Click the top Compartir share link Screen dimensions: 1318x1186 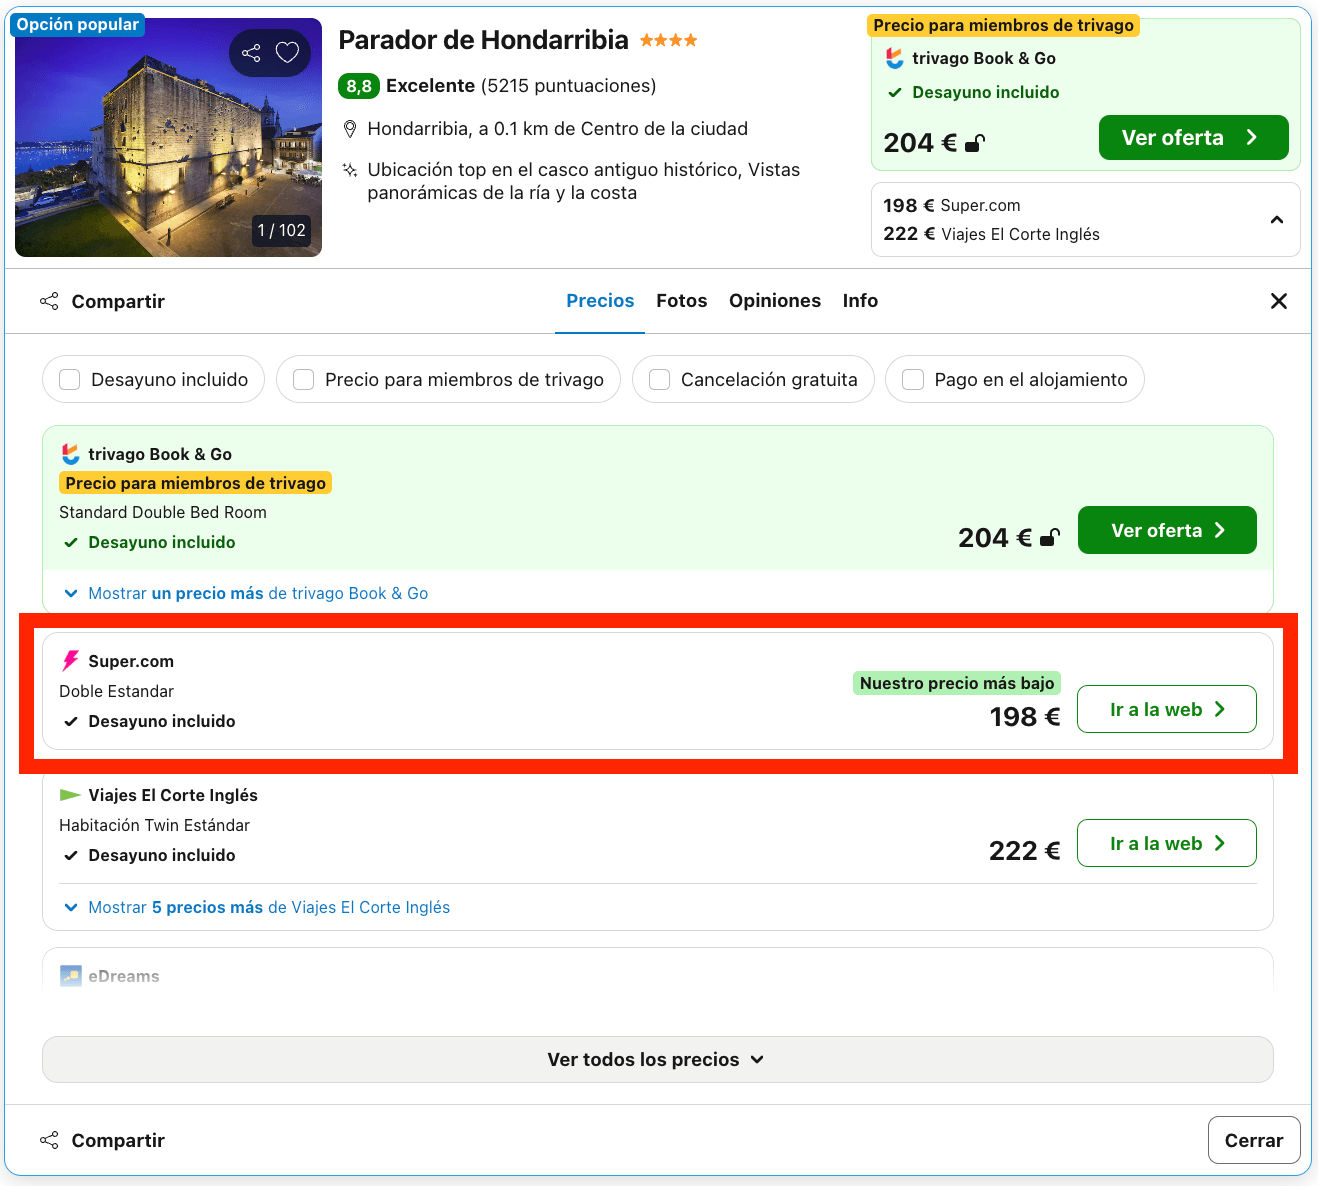point(102,301)
